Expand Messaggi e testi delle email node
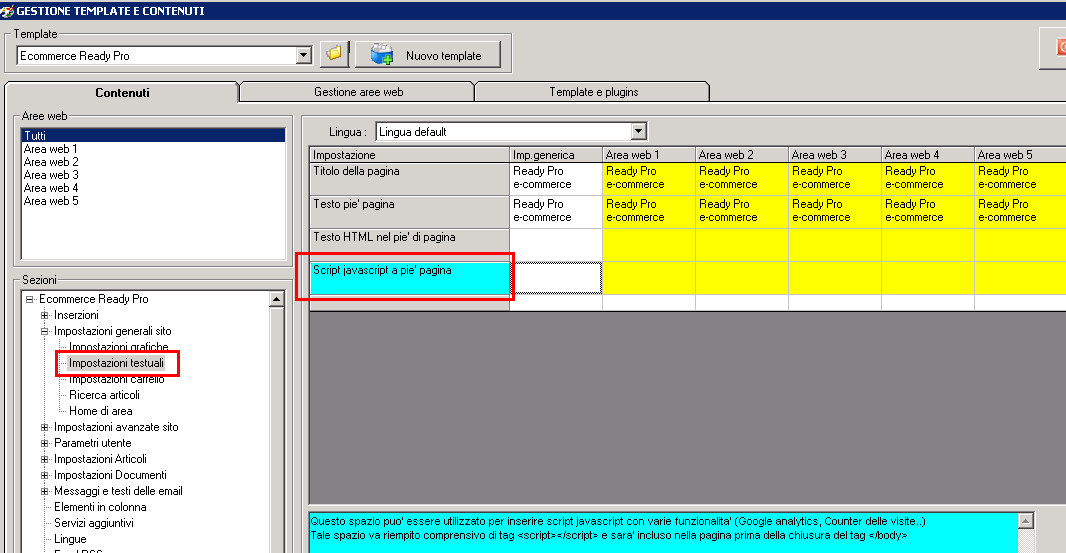The image size is (1066, 553). 44,491
